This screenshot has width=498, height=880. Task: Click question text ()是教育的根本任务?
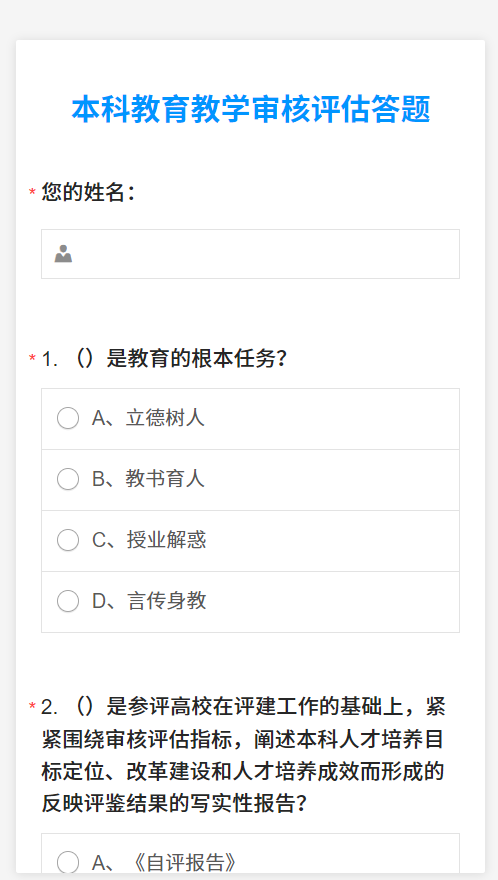181,359
